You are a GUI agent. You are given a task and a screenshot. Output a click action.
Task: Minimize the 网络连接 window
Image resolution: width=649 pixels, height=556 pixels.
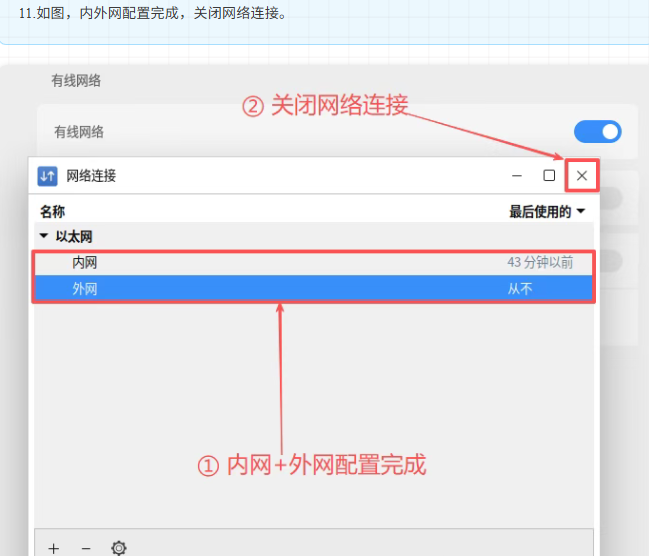click(517, 176)
